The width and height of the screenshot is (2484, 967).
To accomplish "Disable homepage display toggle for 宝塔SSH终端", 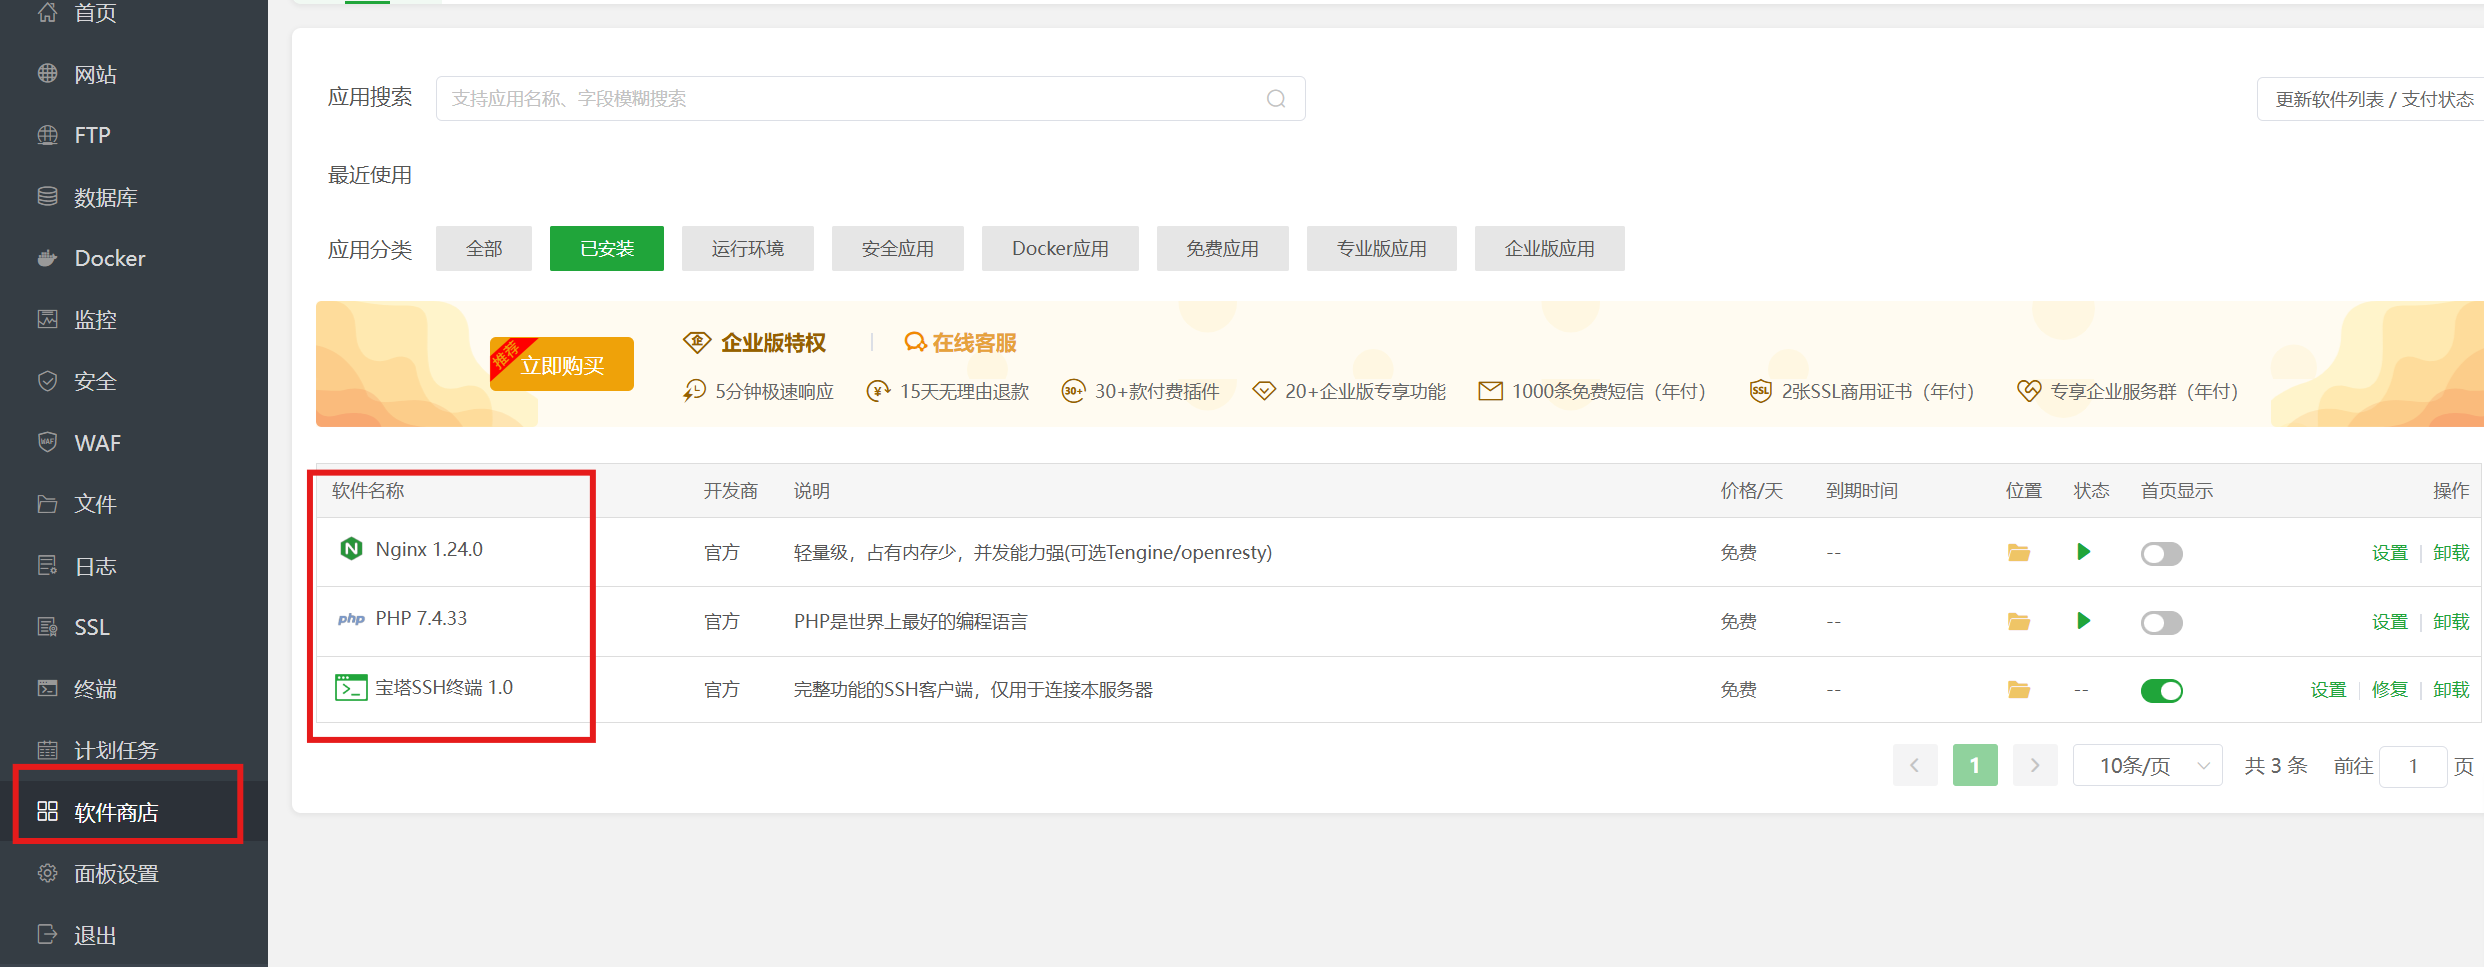I will point(2162,691).
